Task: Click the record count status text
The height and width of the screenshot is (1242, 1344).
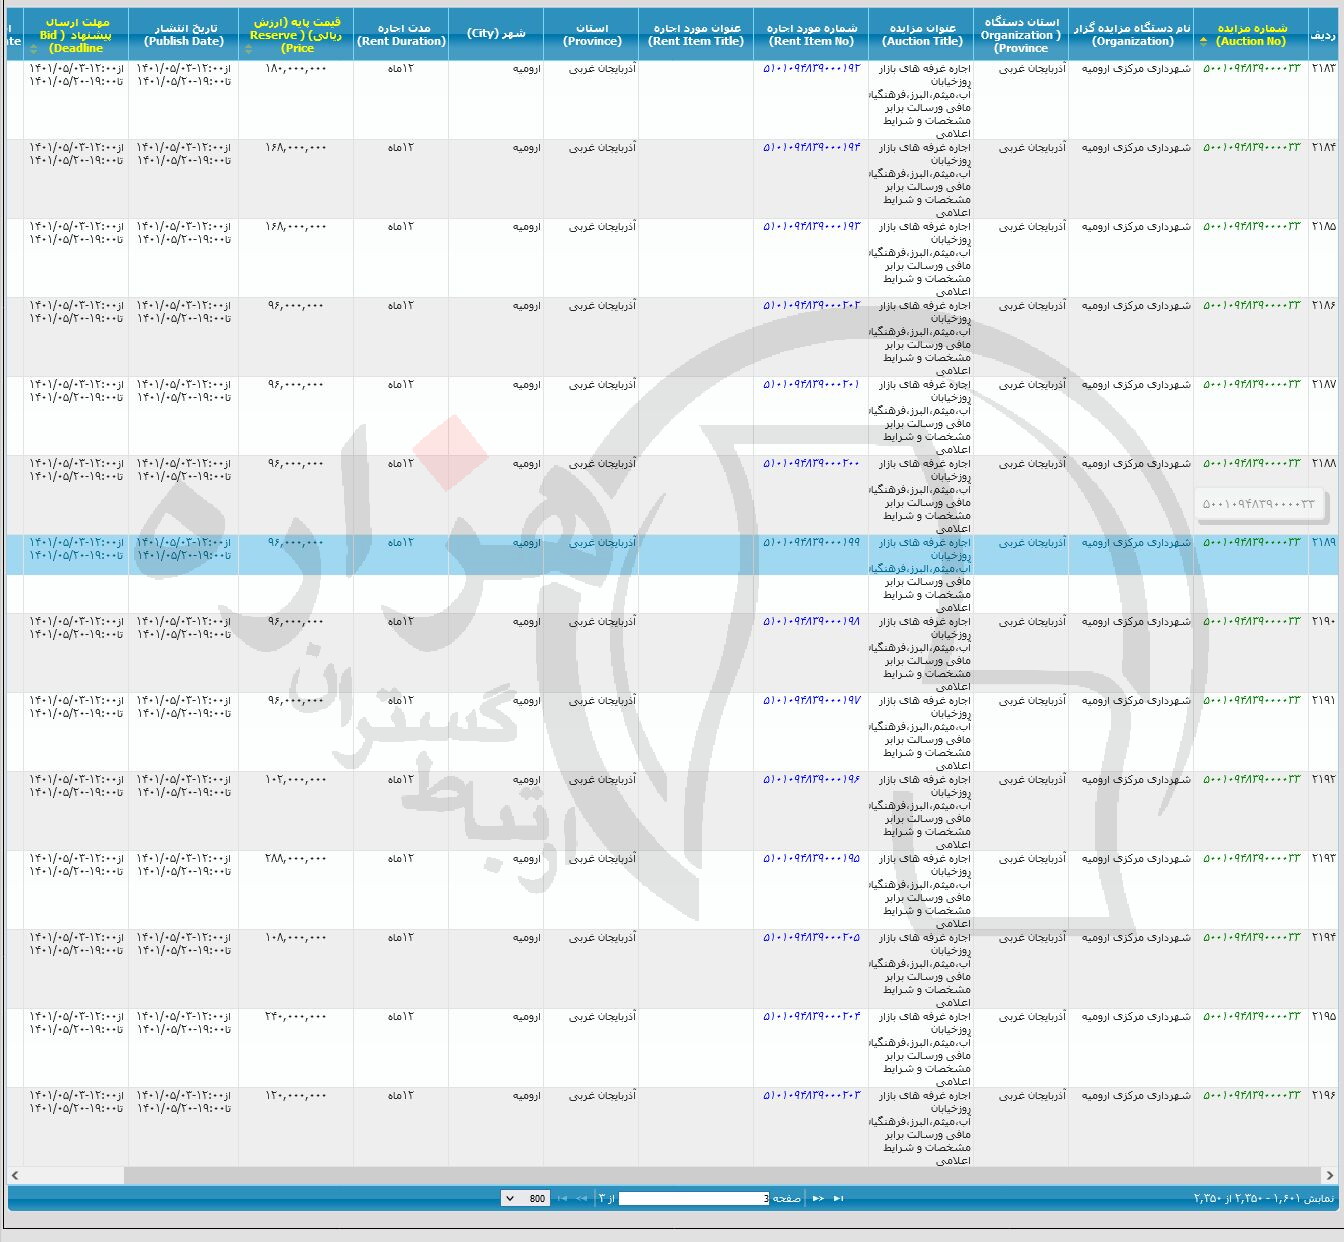Action: tap(1264, 1198)
